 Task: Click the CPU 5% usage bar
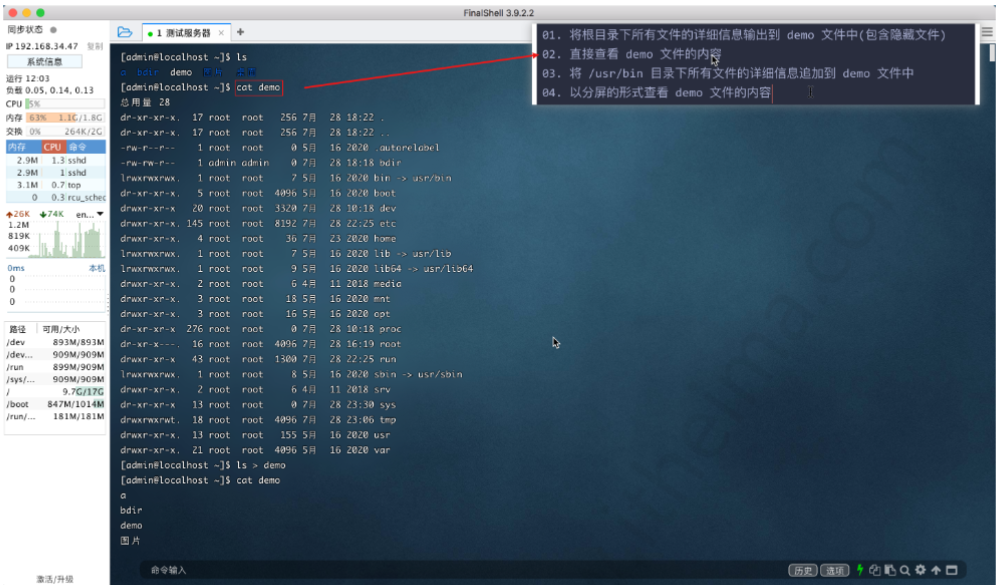[x=65, y=103]
